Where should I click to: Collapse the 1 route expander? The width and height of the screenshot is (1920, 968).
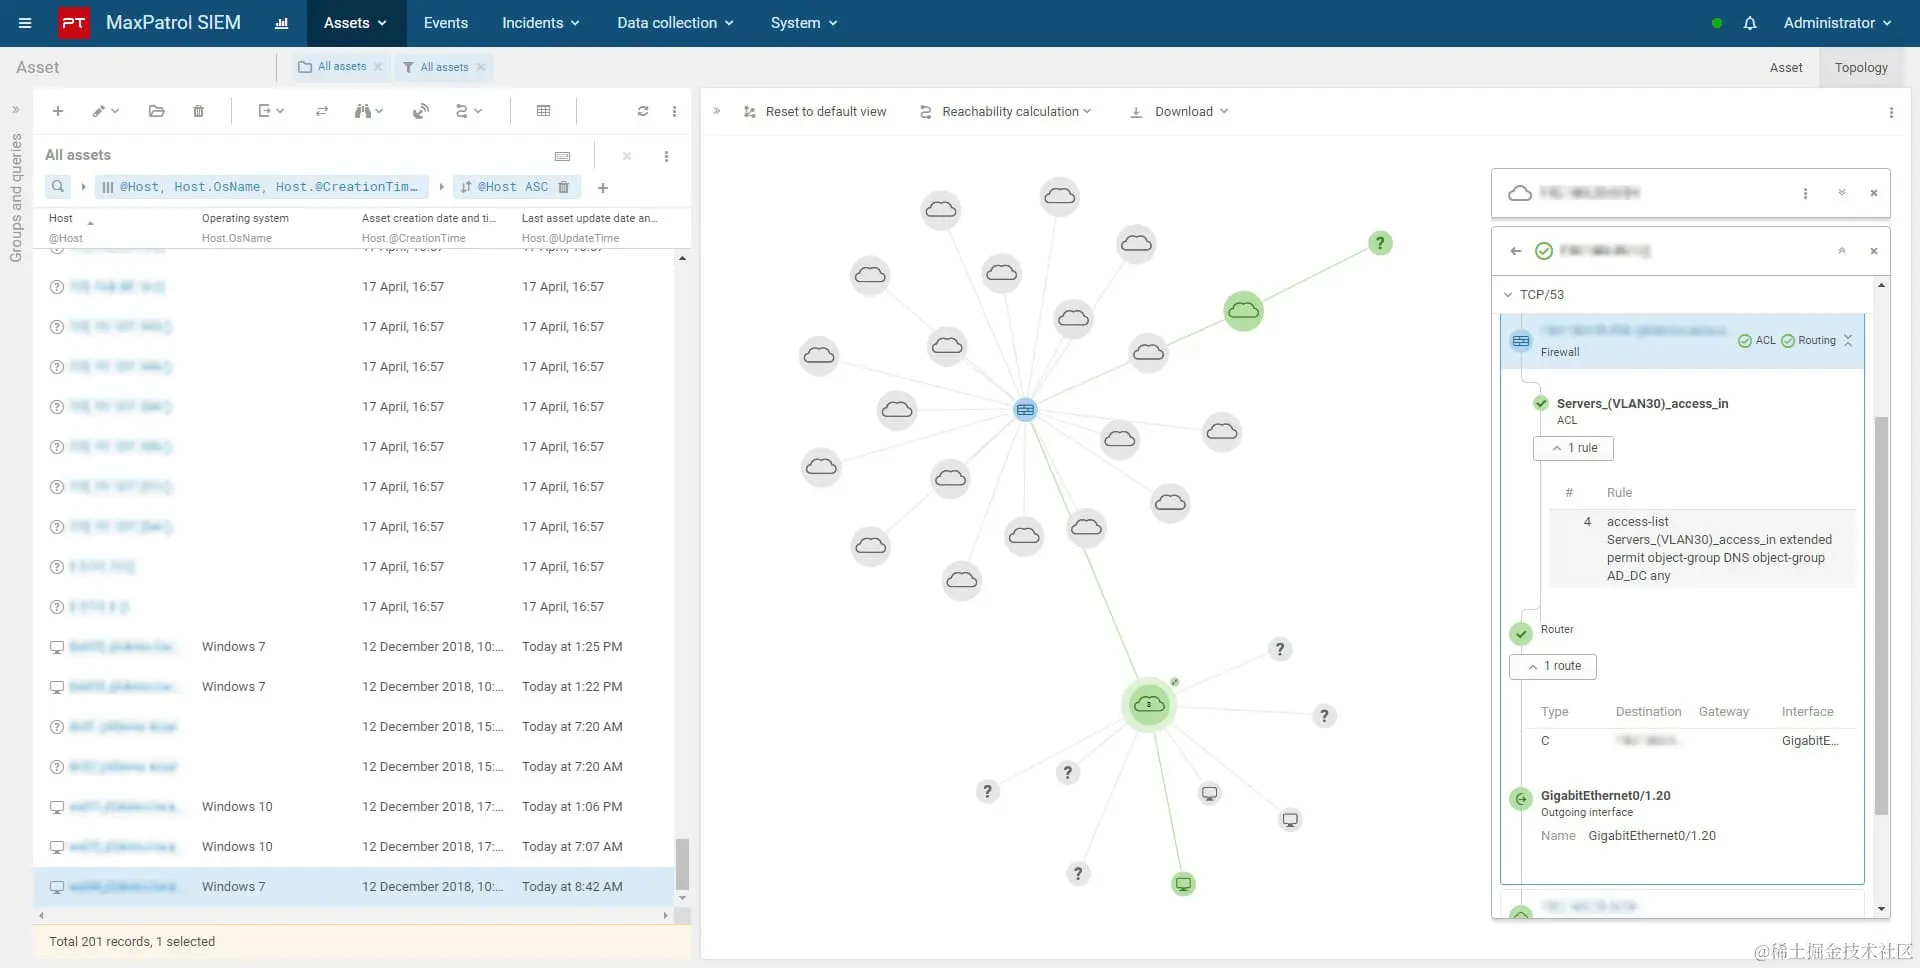[1553, 666]
